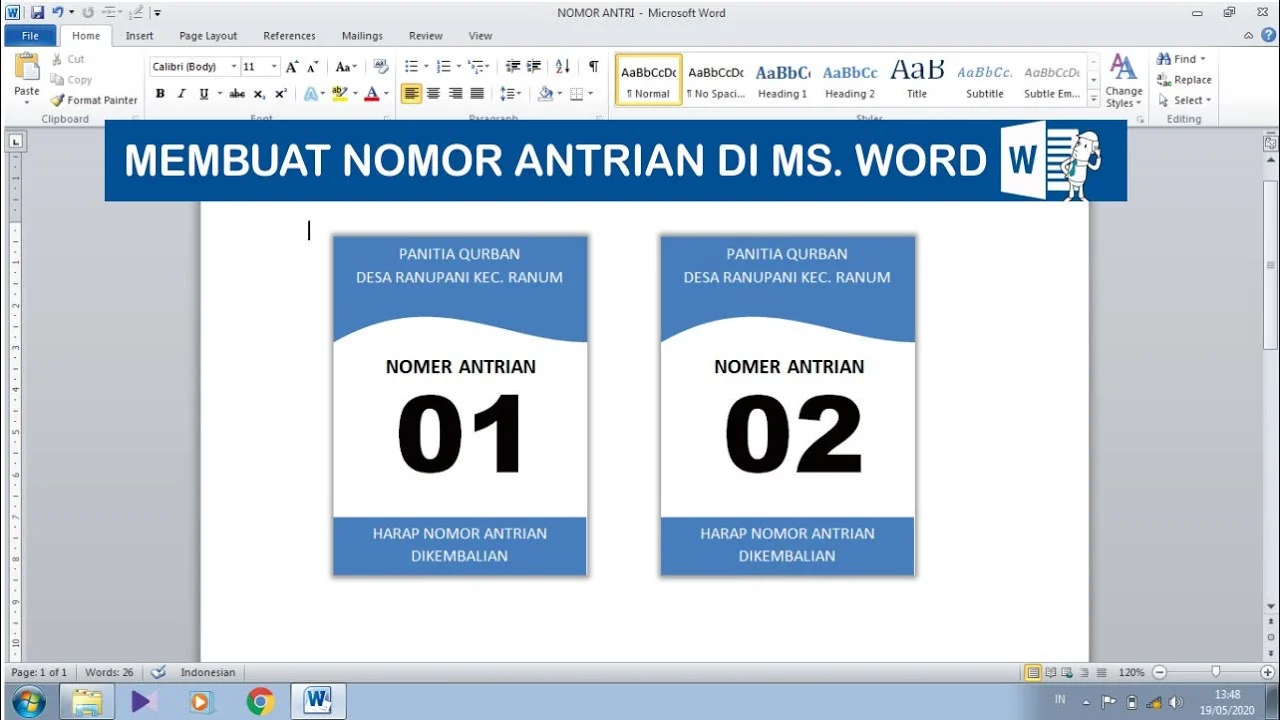
Task: Click the Paste icon
Action: pos(27,66)
